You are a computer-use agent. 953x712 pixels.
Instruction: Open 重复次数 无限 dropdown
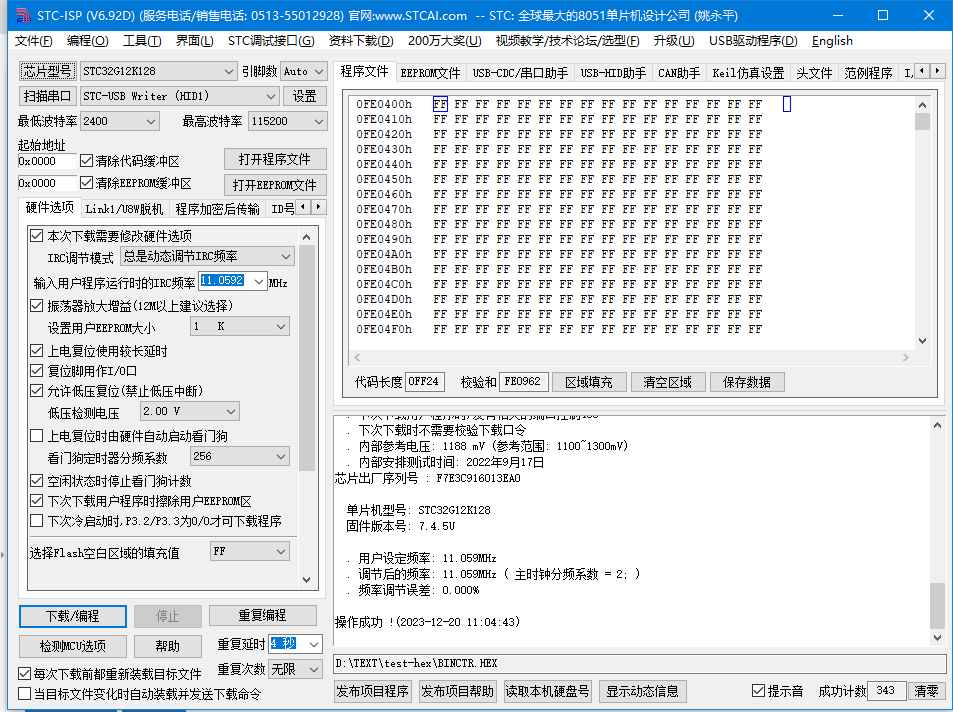[x=295, y=669]
